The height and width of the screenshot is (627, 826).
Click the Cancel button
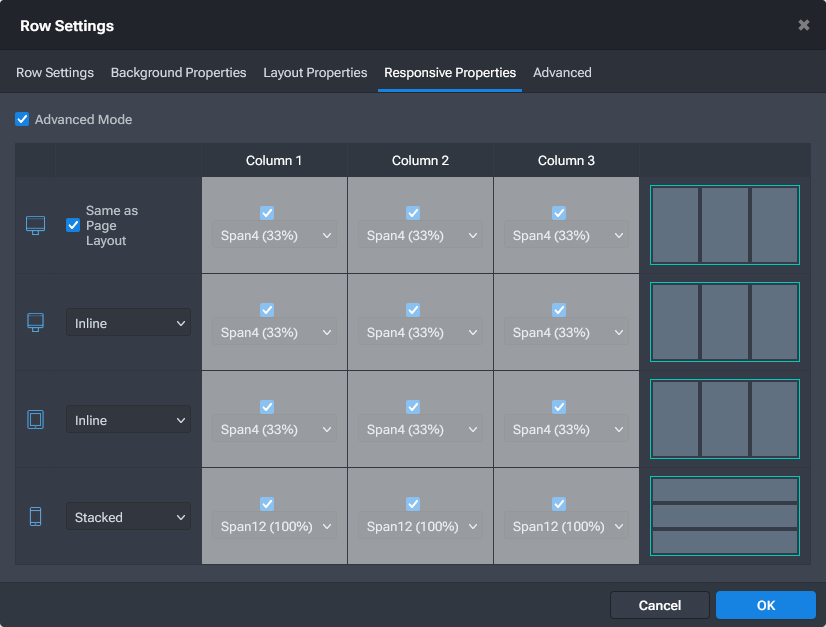659,605
